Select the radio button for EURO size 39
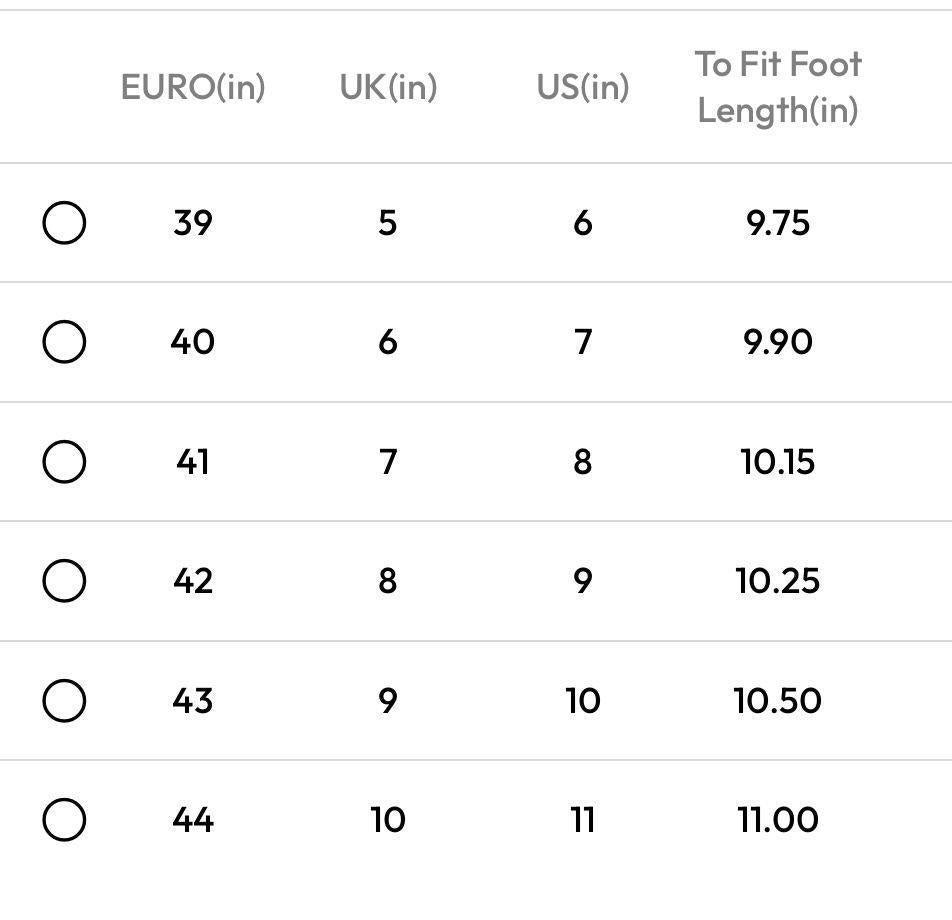This screenshot has width=952, height=920. (x=64, y=222)
